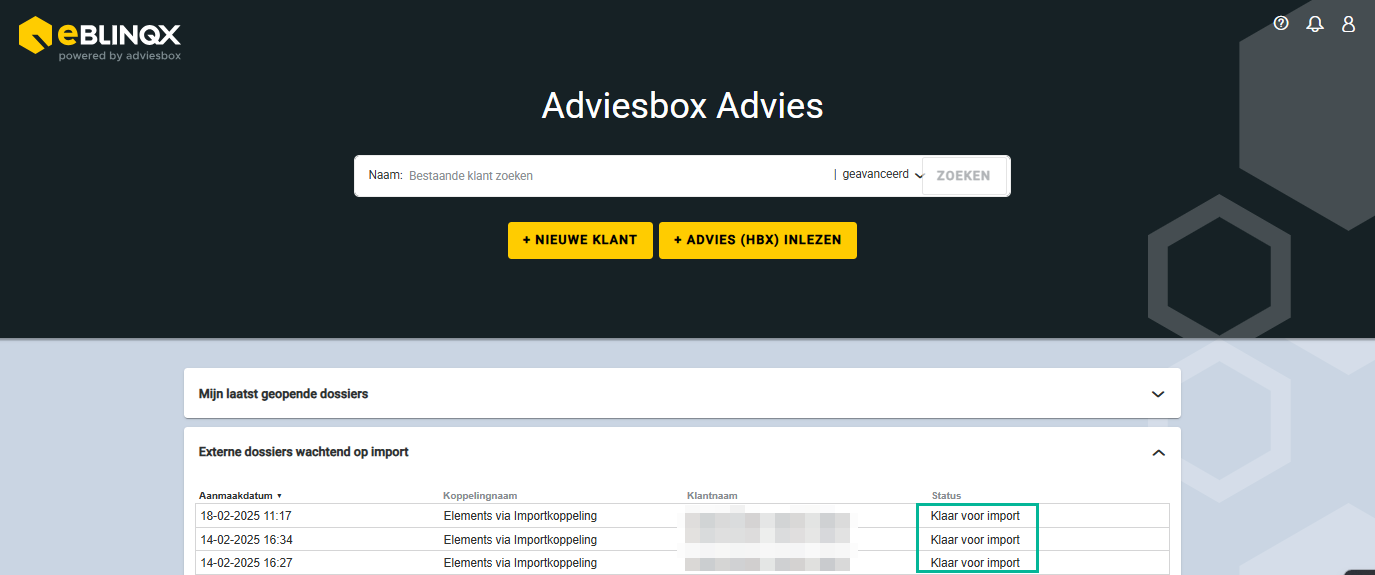Click the ZOEKEN button
Image resolution: width=1375 pixels, height=575 pixels.
[x=964, y=176]
